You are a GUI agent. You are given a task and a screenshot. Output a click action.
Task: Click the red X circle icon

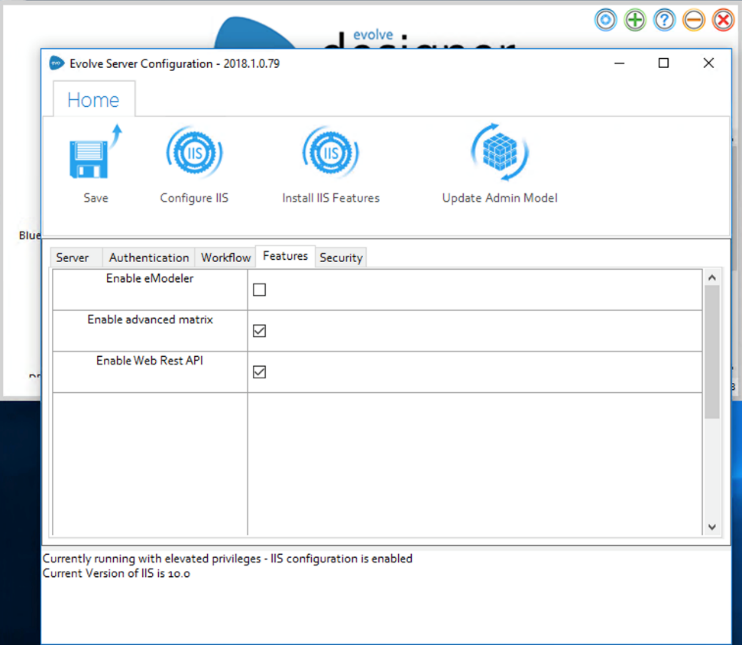click(x=723, y=20)
